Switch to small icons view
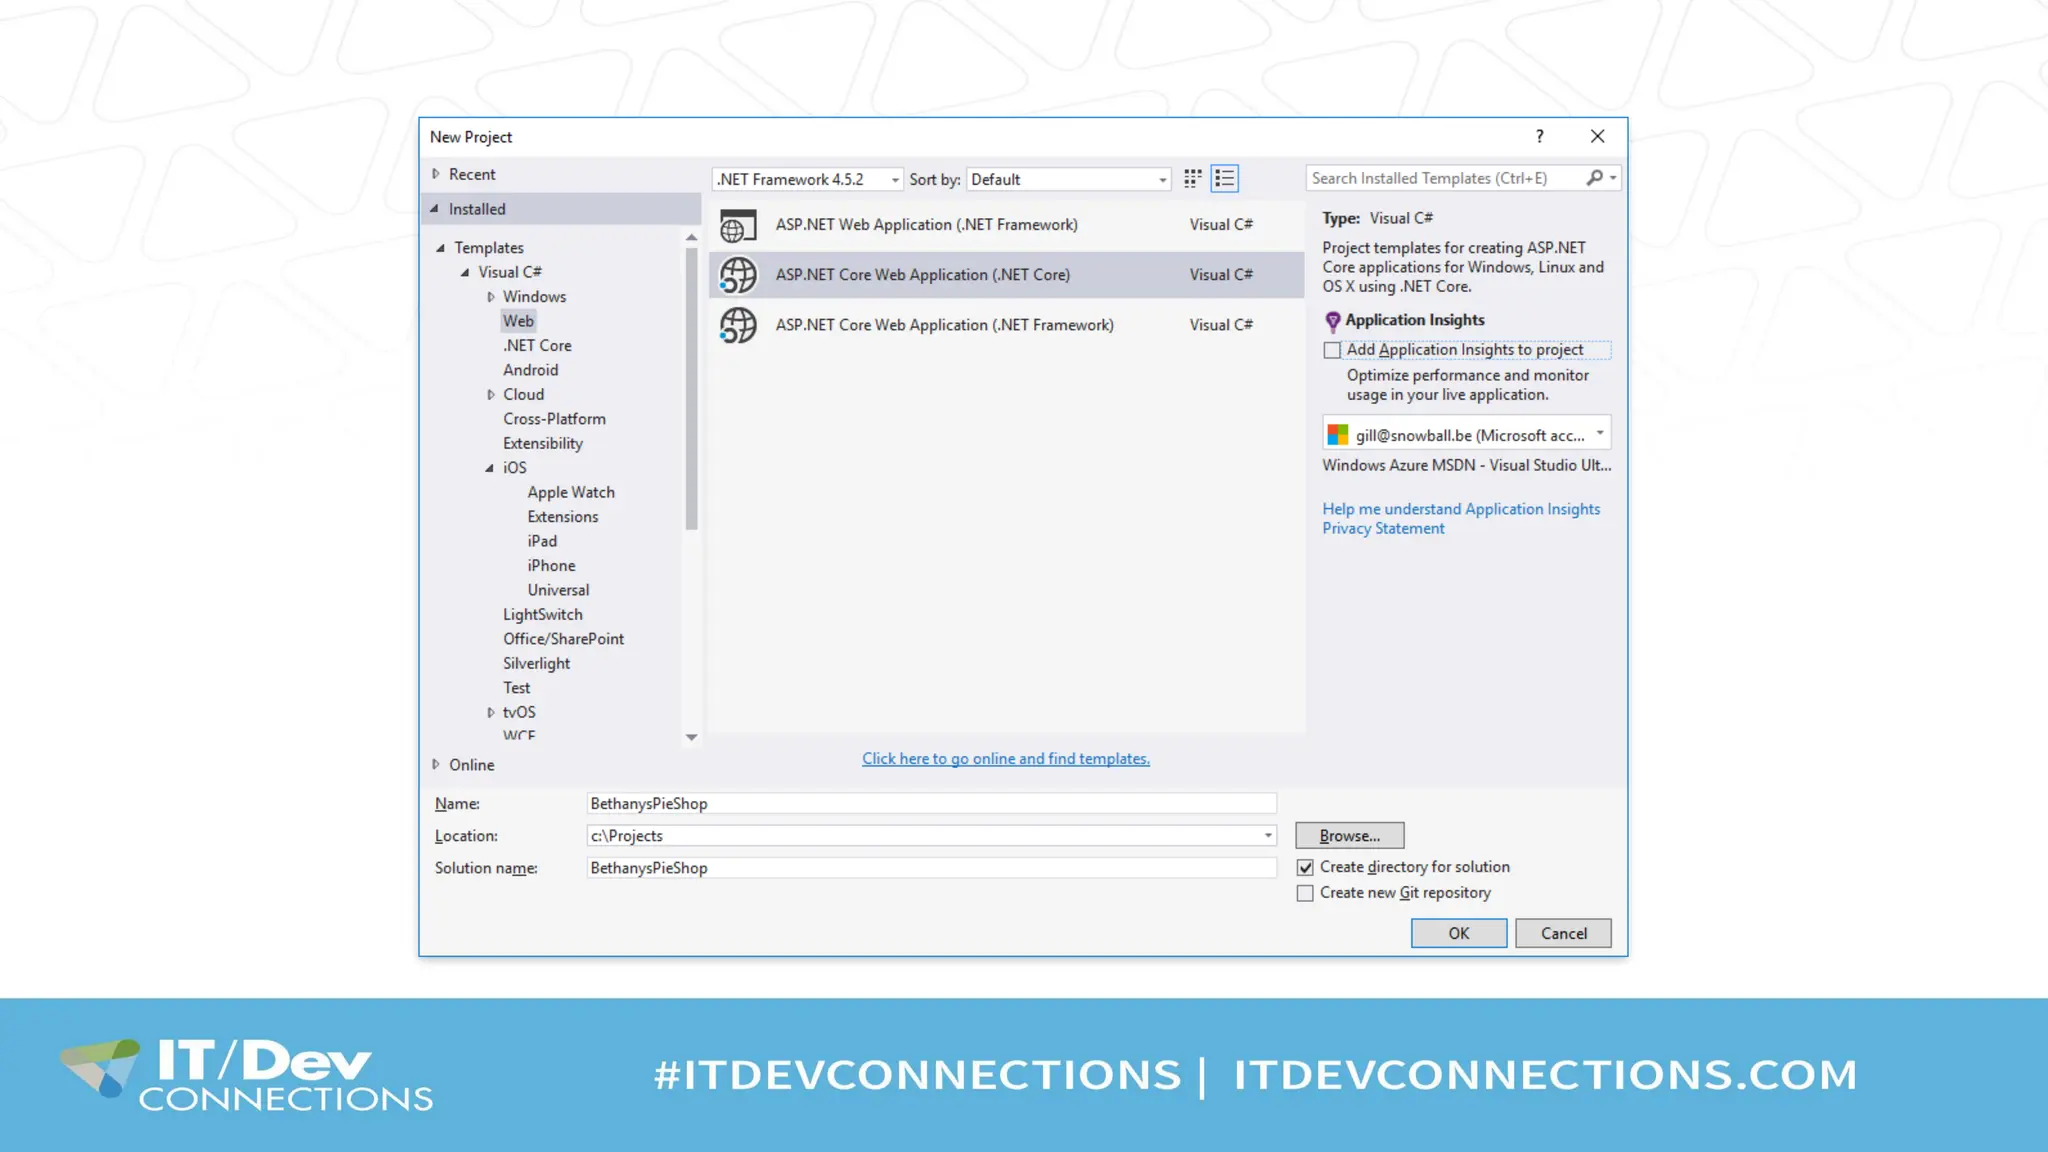This screenshot has height=1152, width=2048. tap(1192, 179)
